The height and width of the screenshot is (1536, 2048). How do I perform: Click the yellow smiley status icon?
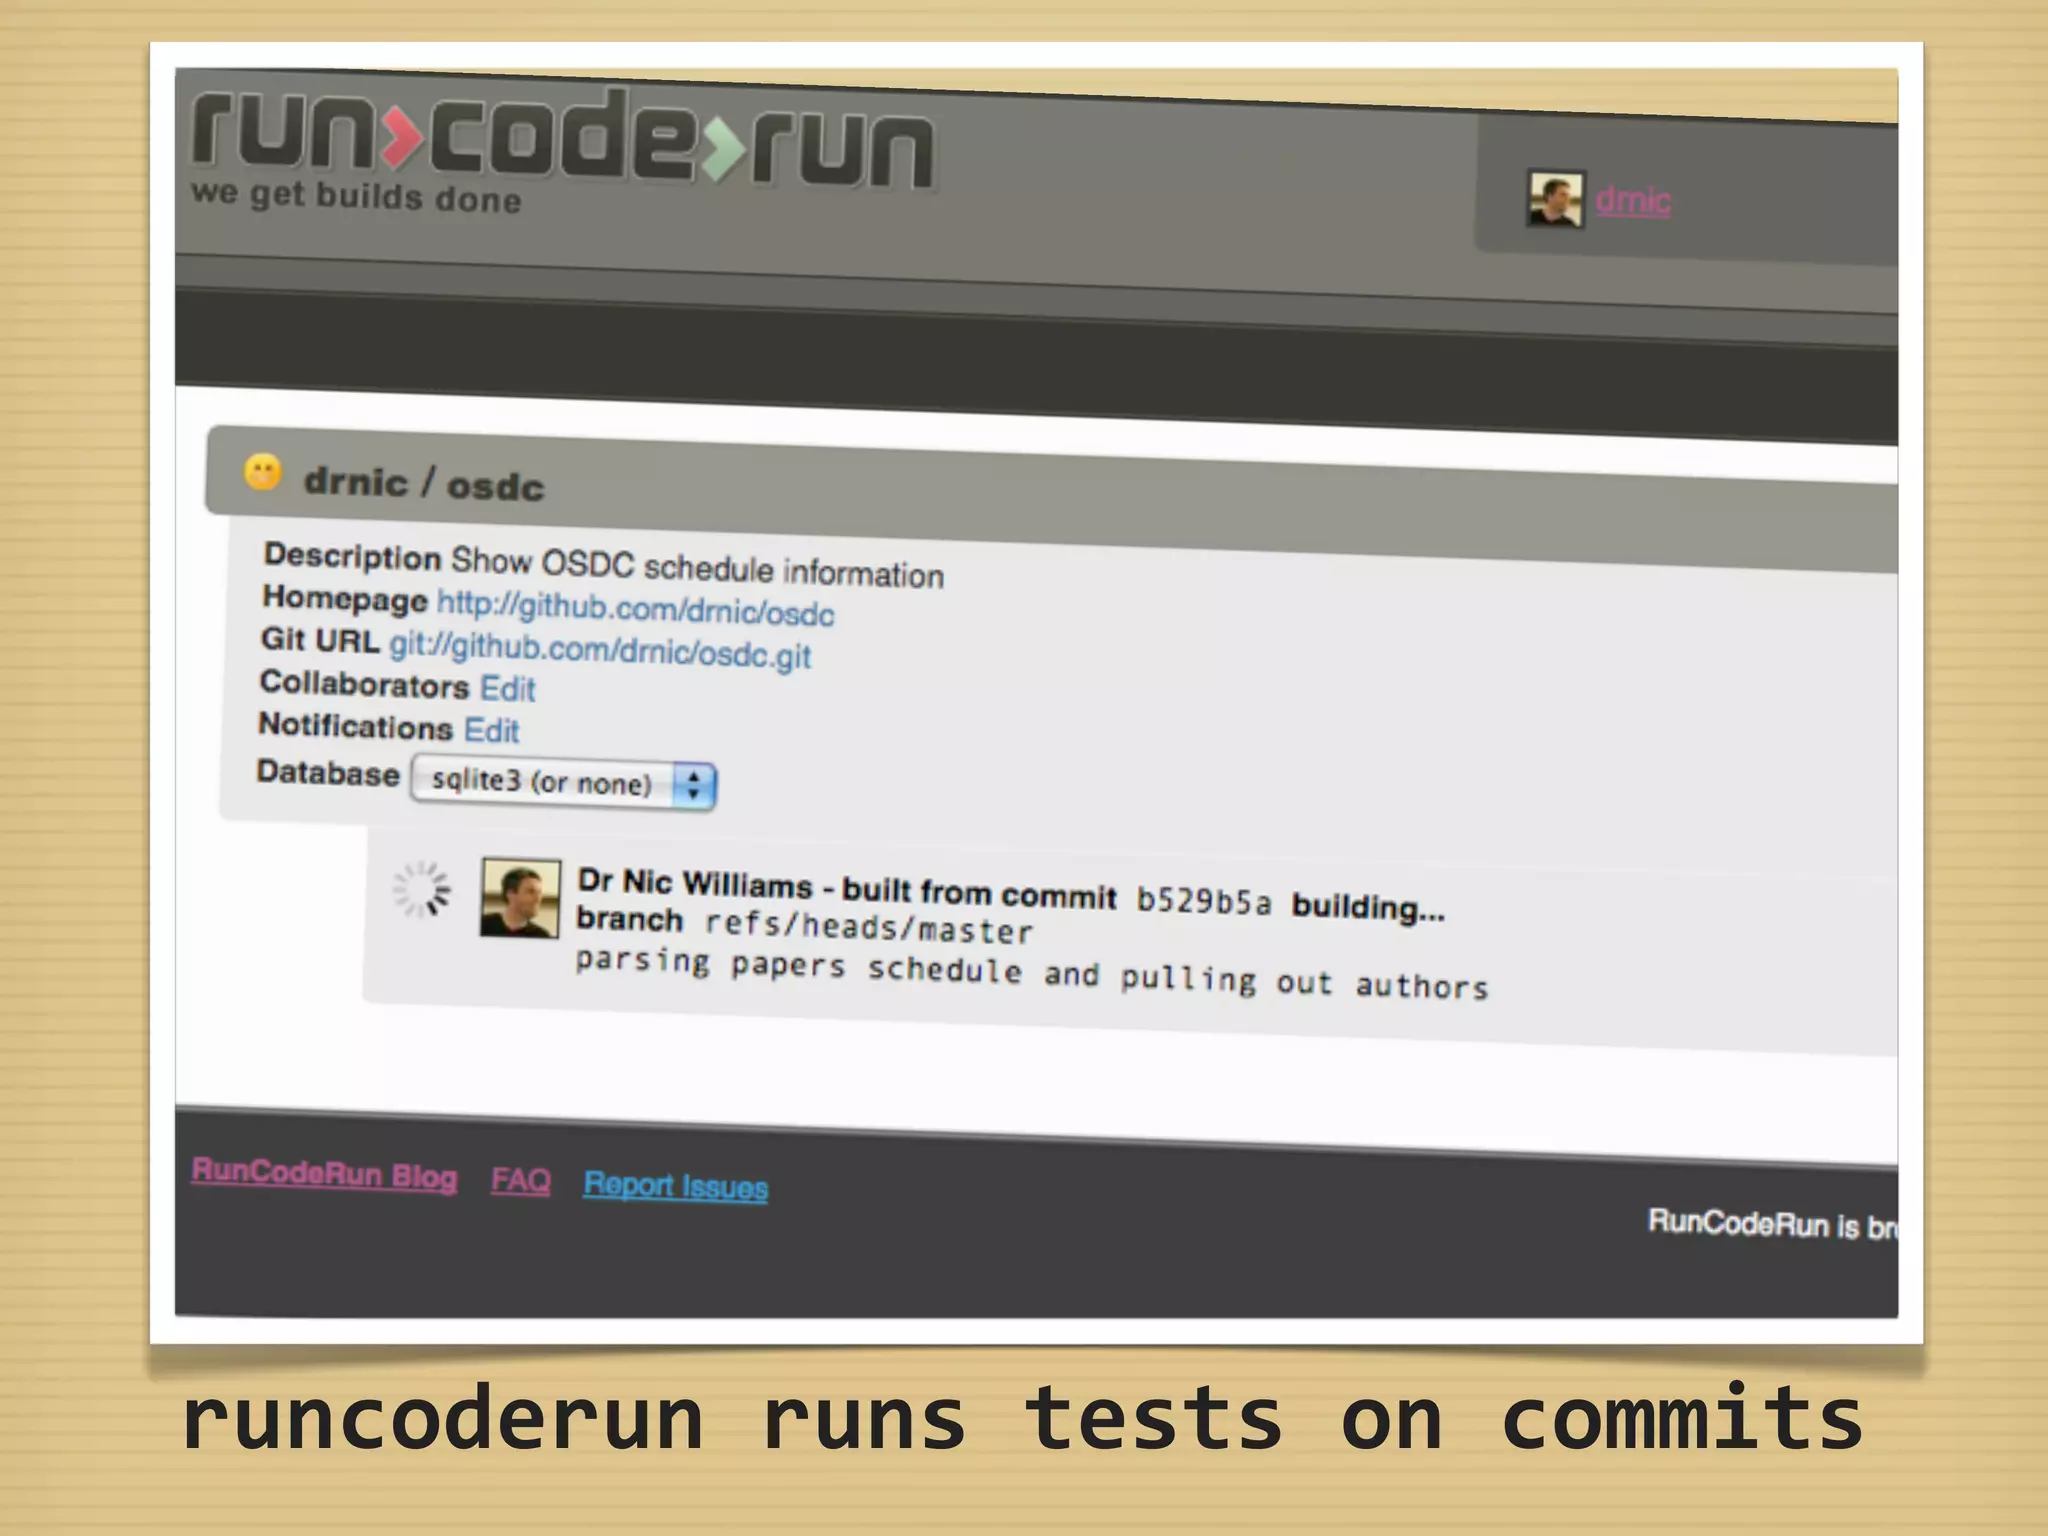tap(263, 472)
